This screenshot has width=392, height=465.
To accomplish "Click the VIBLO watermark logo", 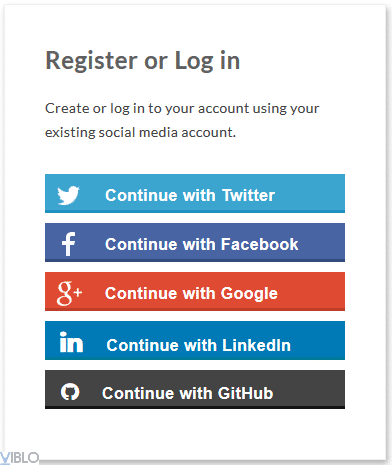I will click(19, 458).
